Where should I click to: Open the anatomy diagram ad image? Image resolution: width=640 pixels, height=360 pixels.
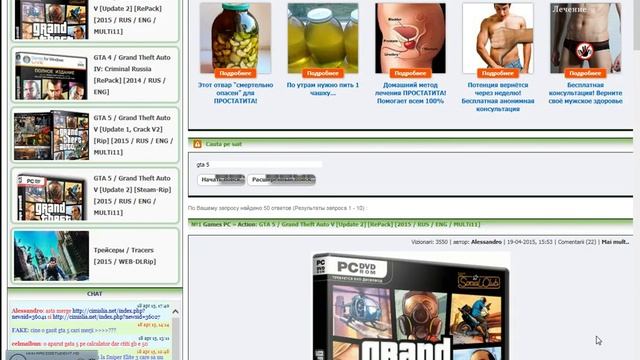[410, 38]
